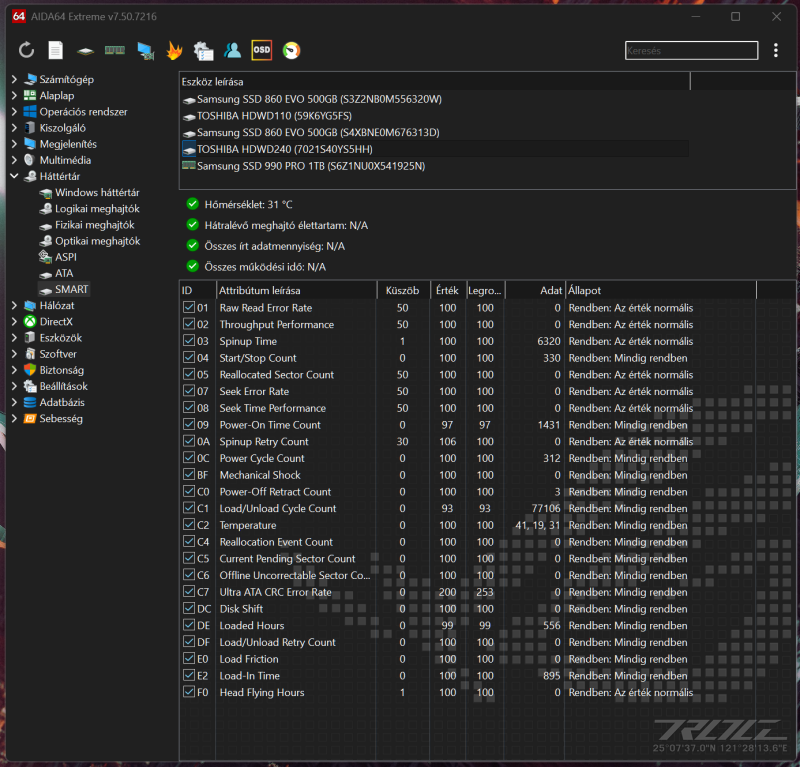
Task: Expand the Számítógép tree node
Action: 14,79
